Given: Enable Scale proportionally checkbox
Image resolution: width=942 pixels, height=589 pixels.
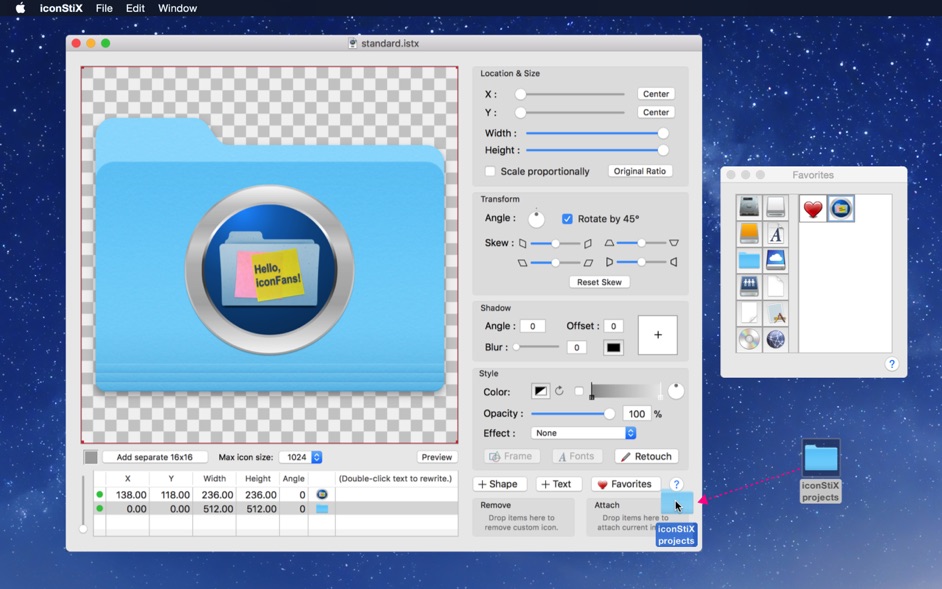Looking at the screenshot, I should click(x=490, y=171).
